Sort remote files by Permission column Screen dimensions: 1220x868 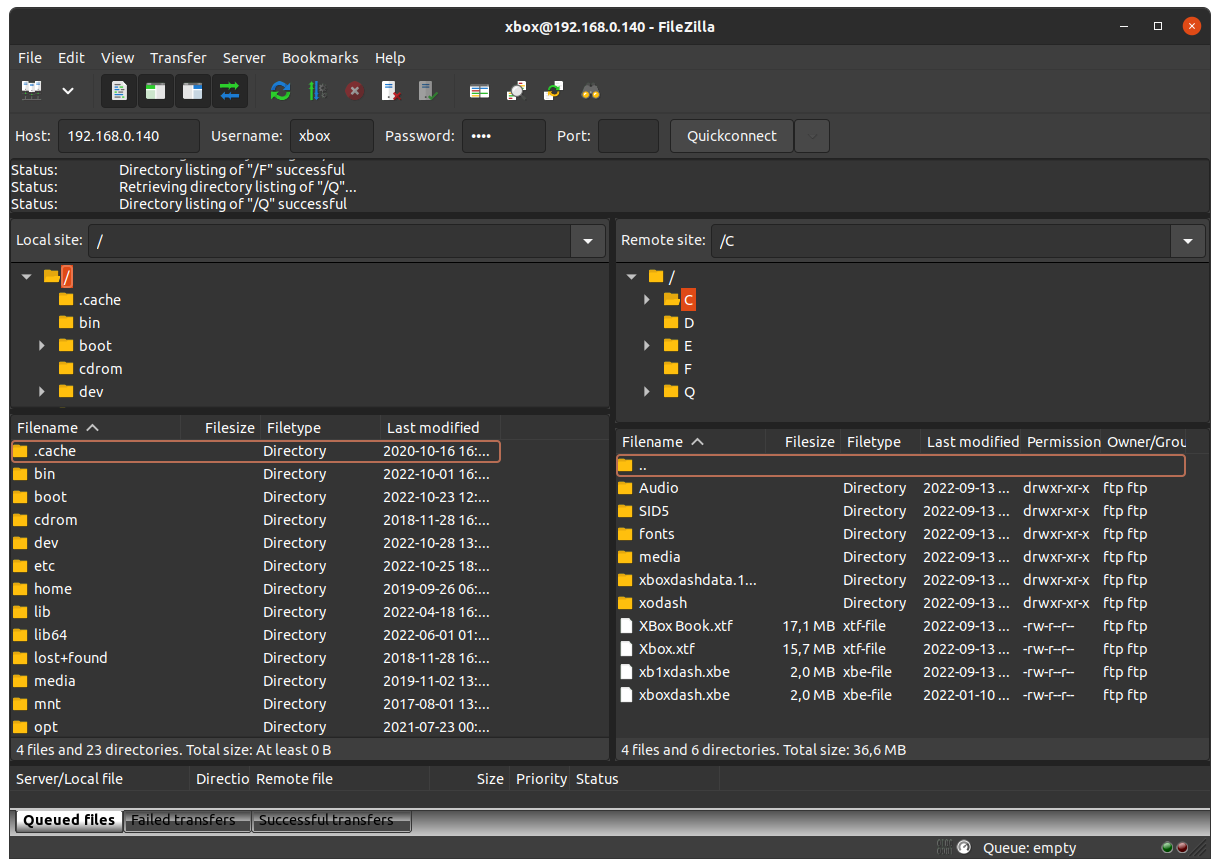[x=1061, y=442]
